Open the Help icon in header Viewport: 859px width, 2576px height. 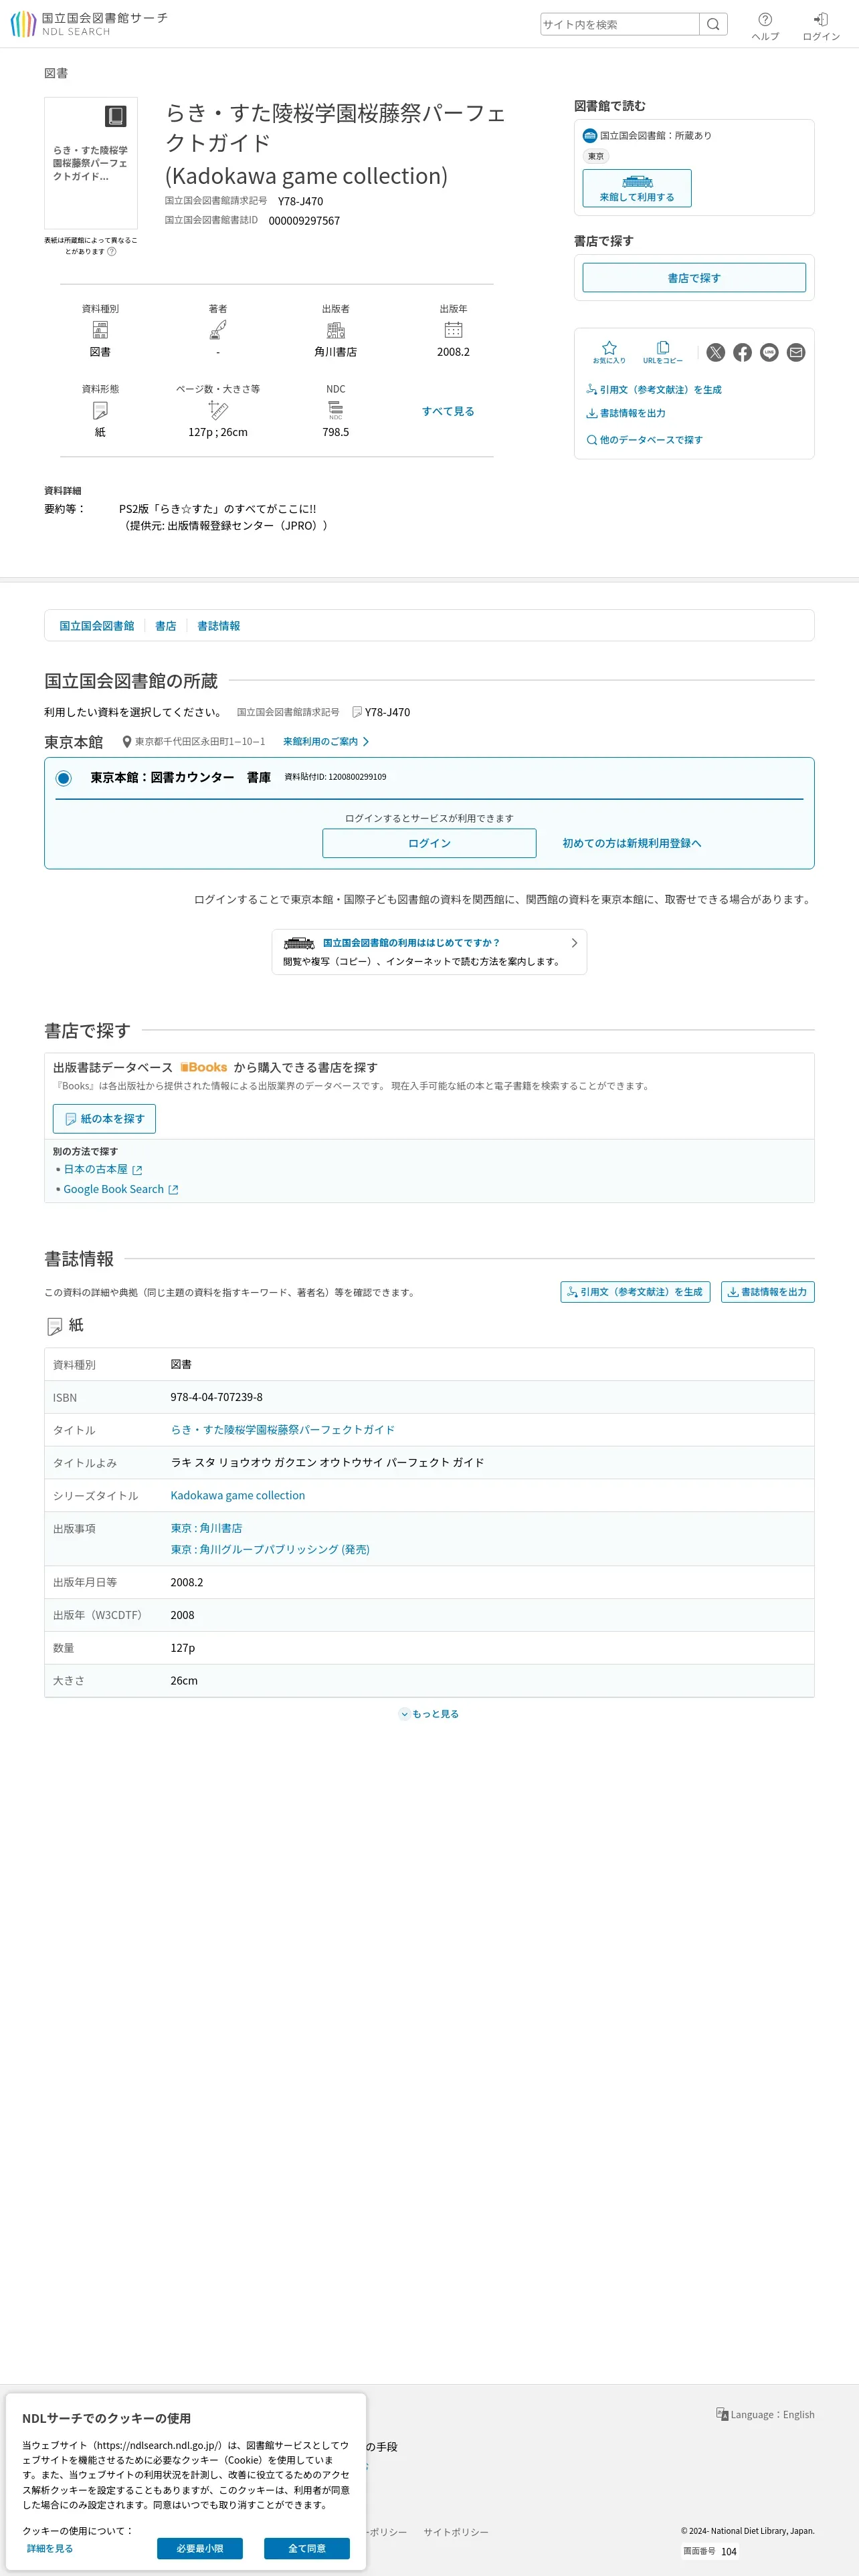tap(765, 26)
